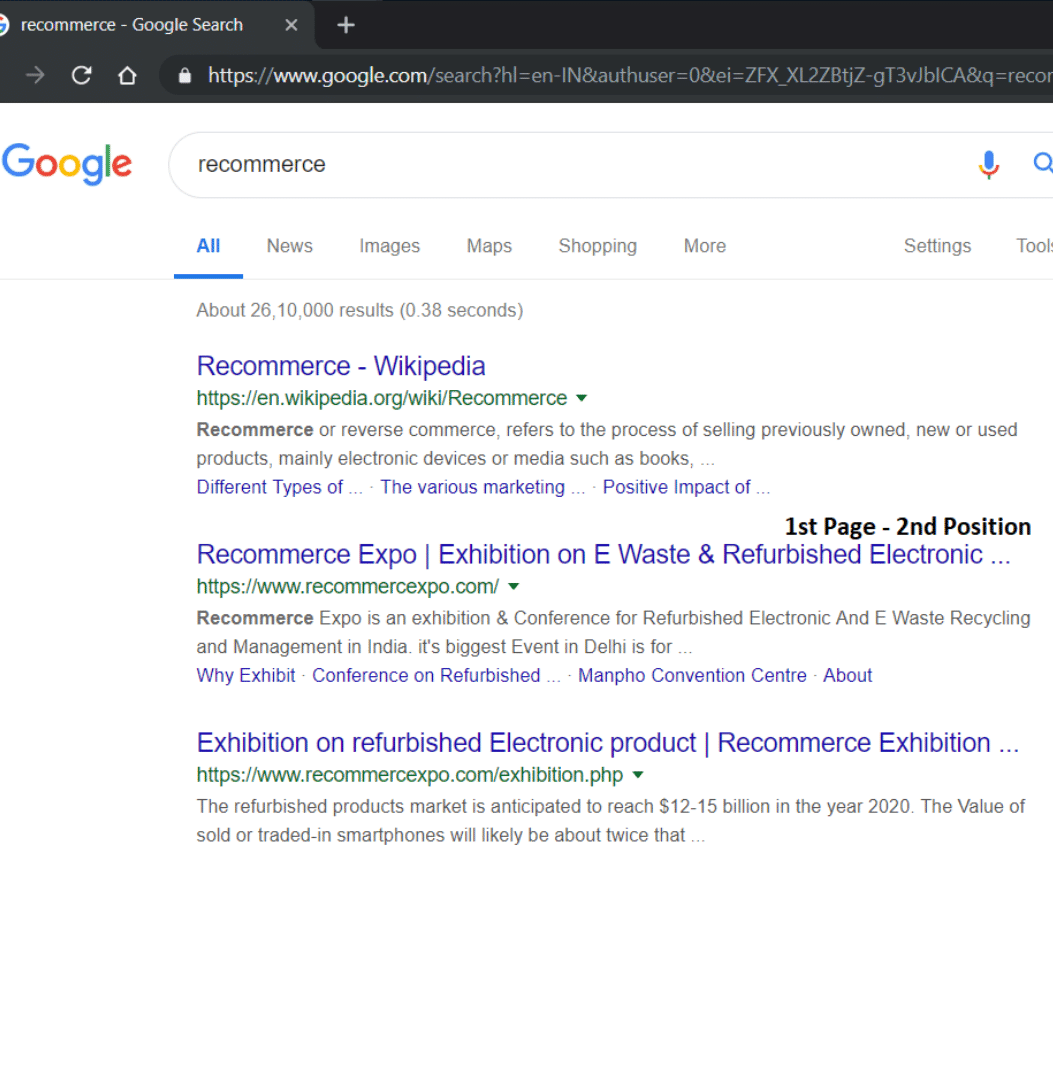Open a new tab with plus button

click(x=346, y=25)
